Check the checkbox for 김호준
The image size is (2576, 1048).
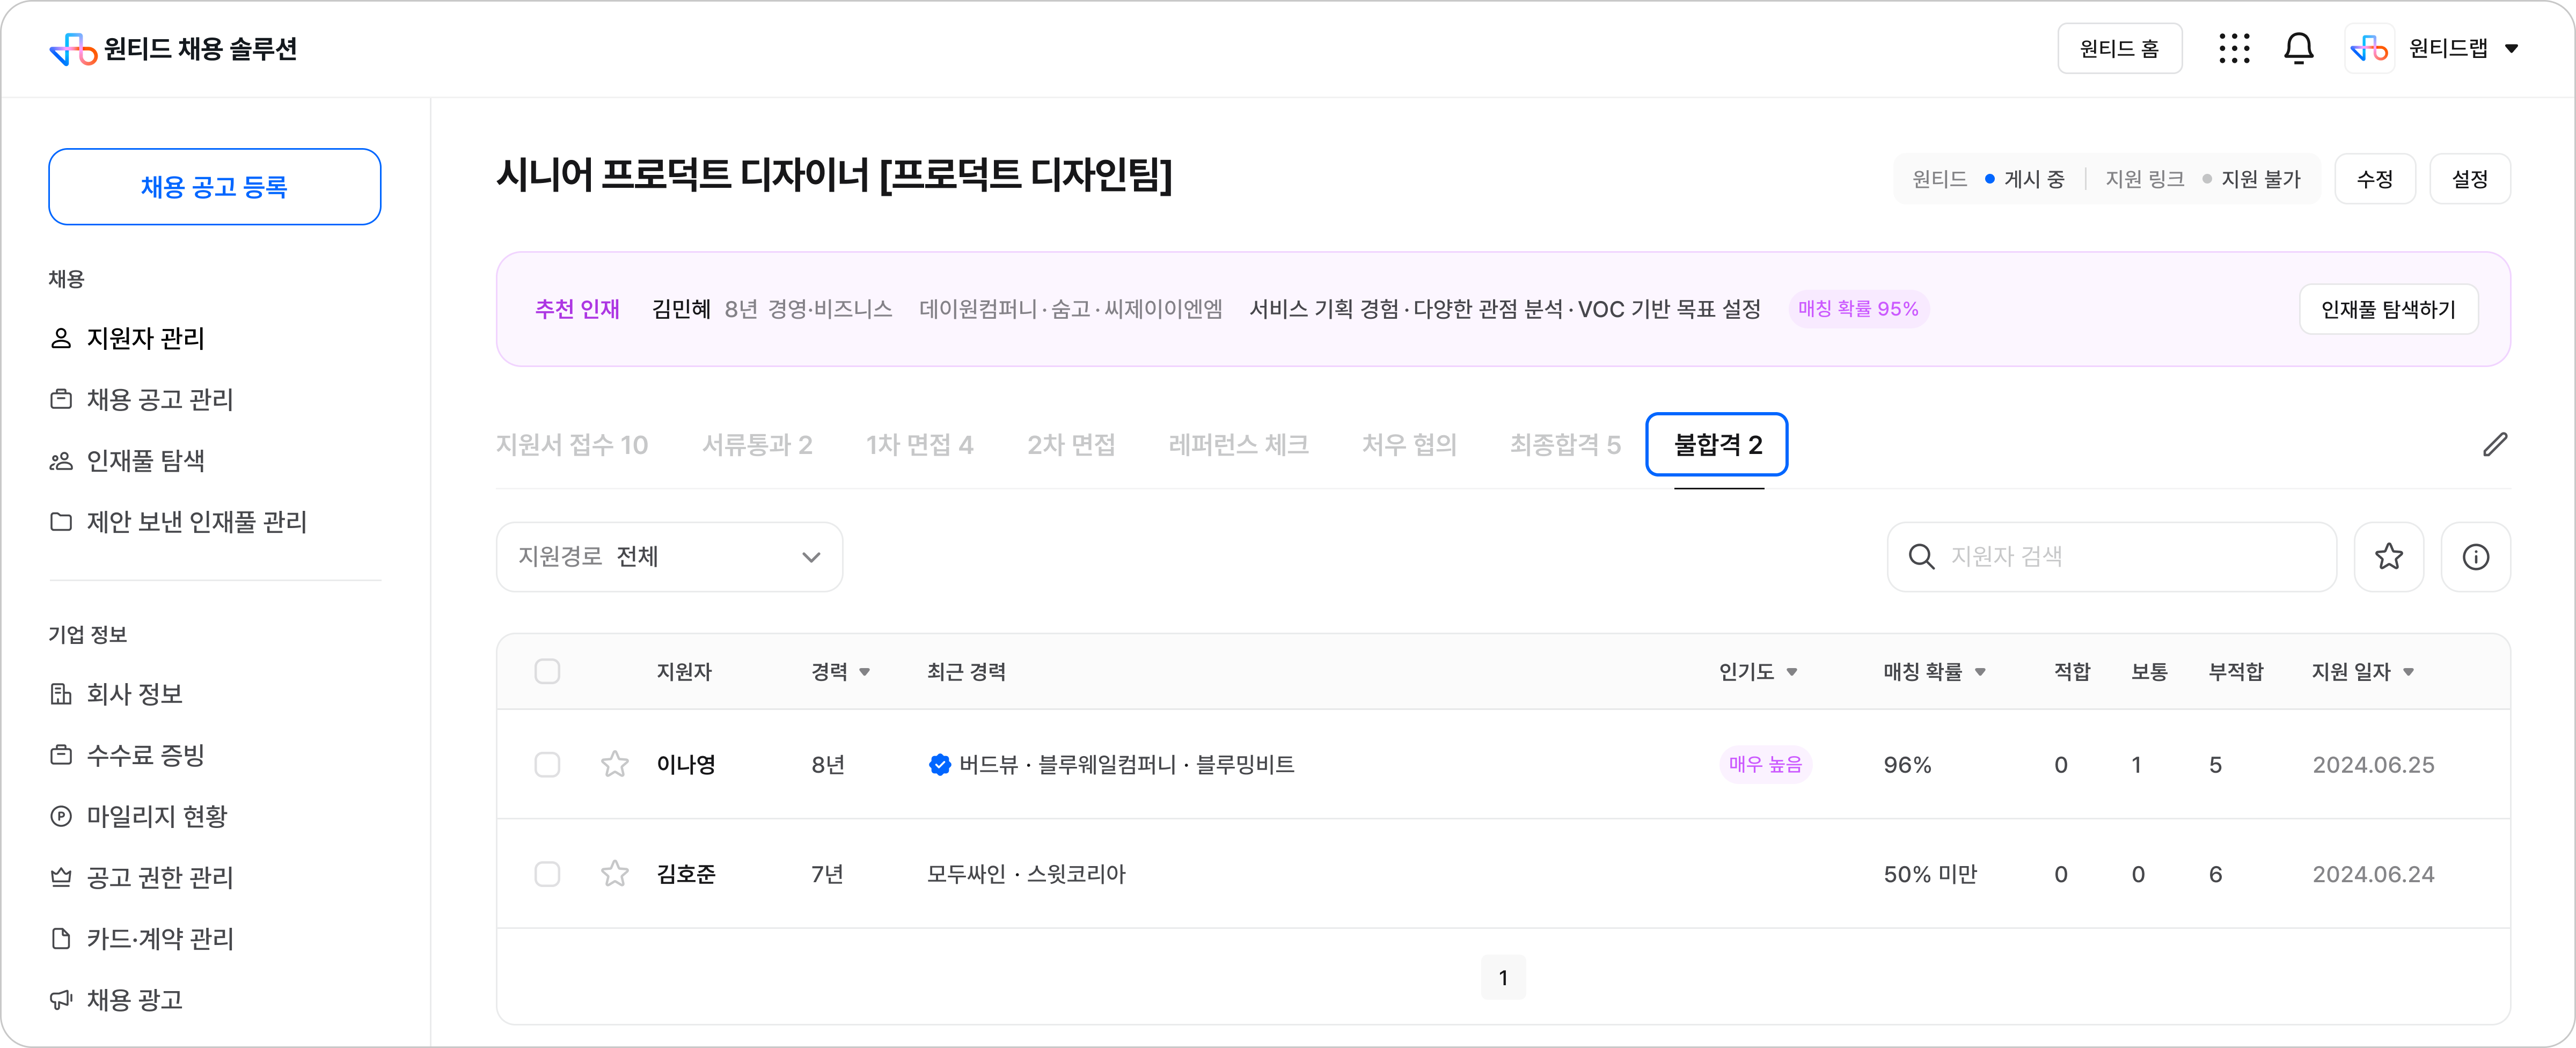click(x=547, y=874)
